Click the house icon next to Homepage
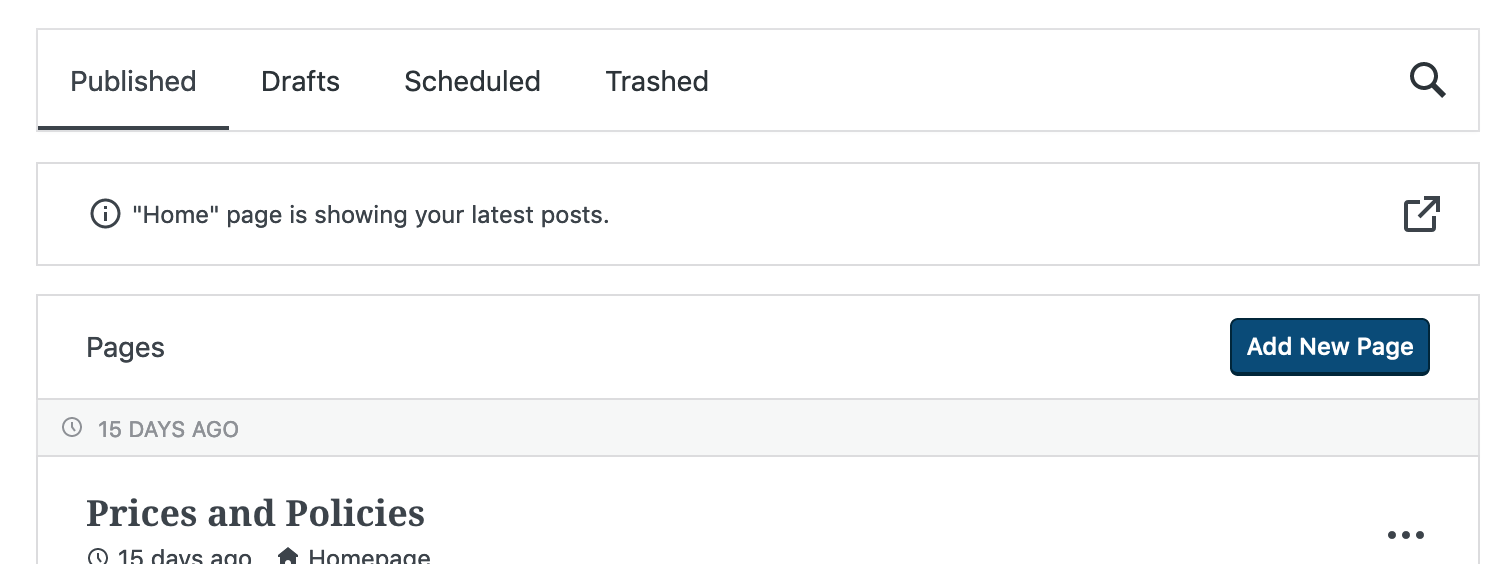This screenshot has width=1512, height=564. 288,556
